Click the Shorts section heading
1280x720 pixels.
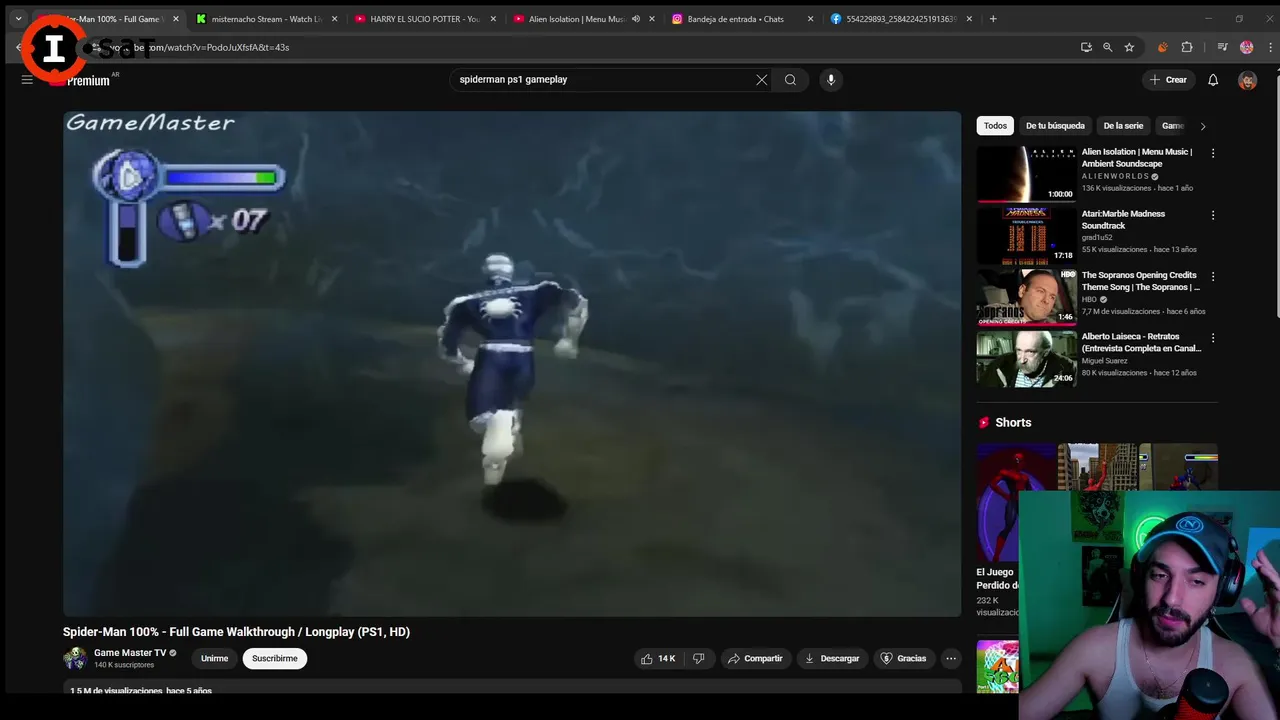1013,423
